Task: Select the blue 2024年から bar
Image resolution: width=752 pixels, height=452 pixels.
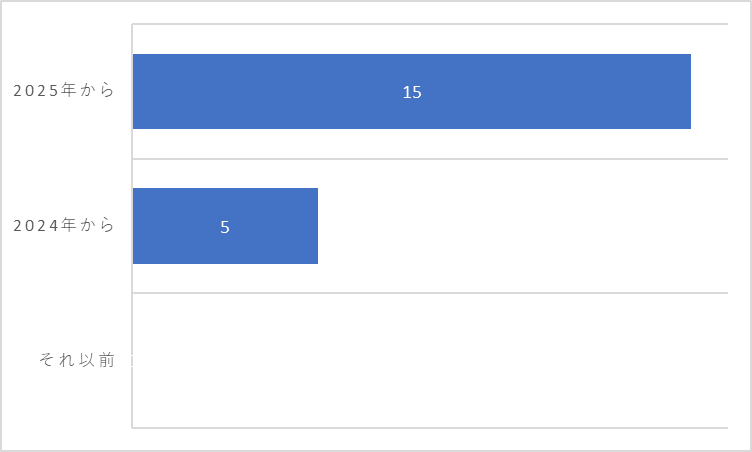Action: point(225,226)
